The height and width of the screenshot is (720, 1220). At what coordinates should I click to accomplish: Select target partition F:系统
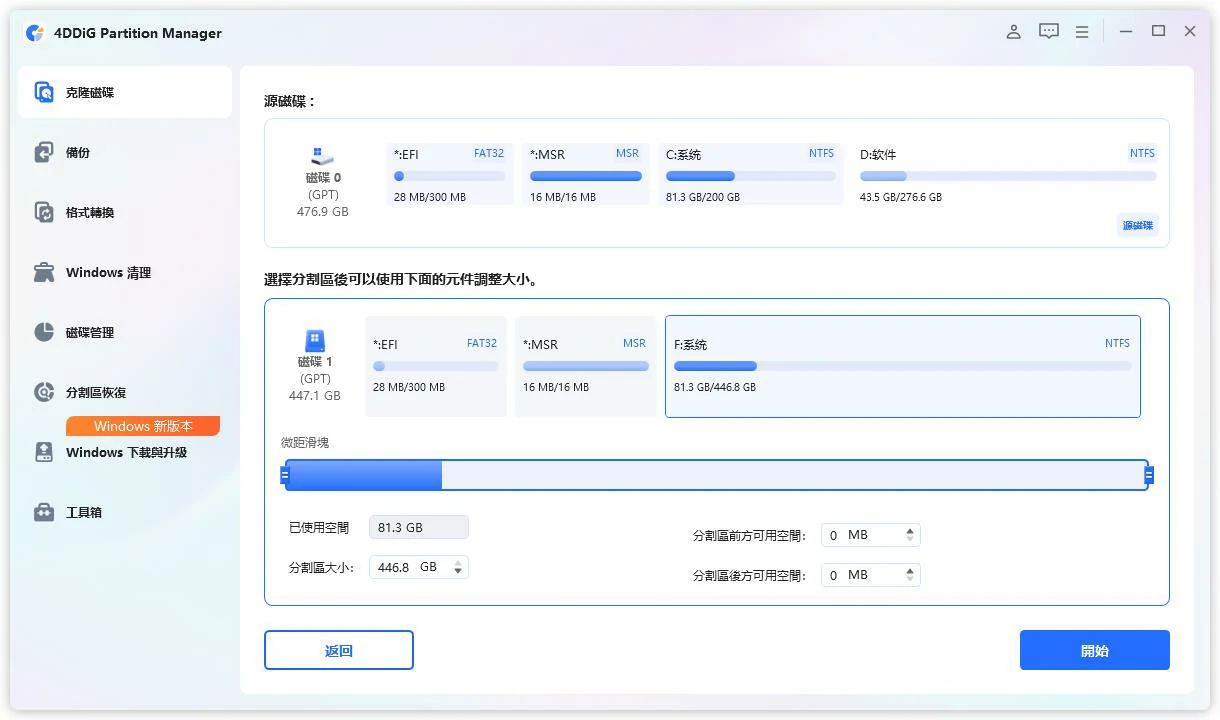[903, 366]
